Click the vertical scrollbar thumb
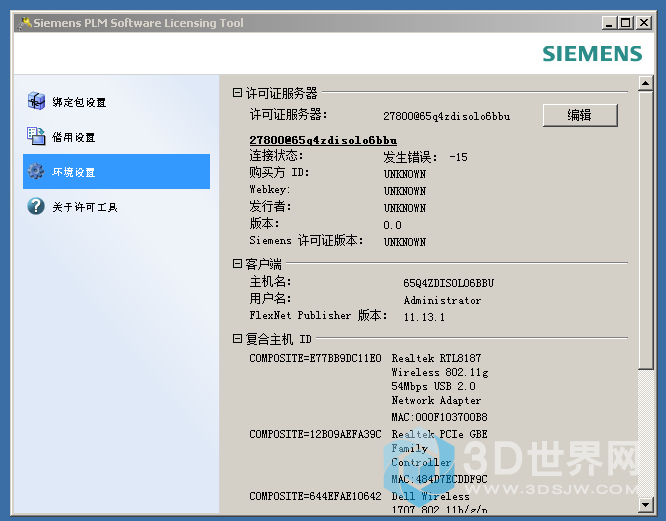The height and width of the screenshot is (521, 666). [646, 231]
